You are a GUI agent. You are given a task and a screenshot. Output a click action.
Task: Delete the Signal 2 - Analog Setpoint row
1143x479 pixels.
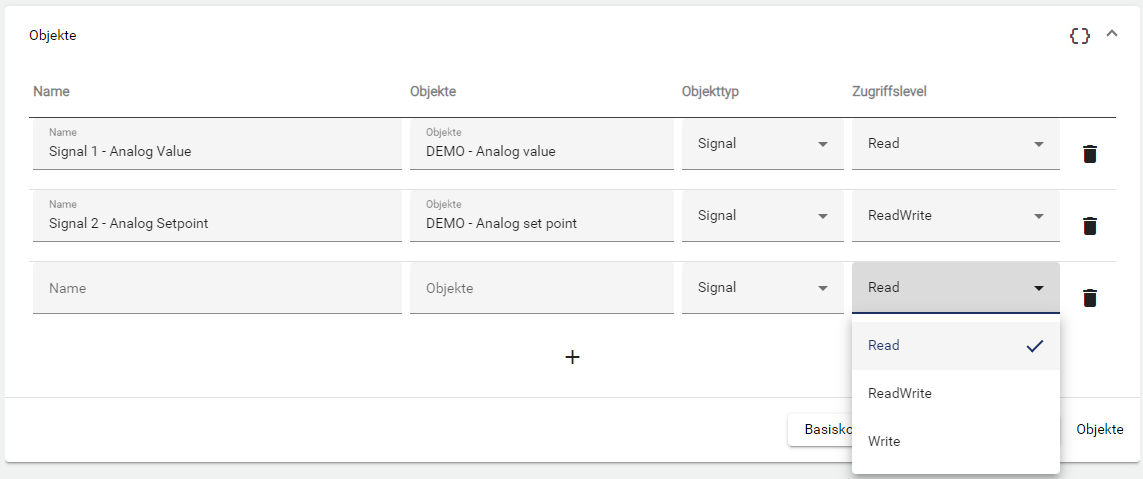point(1090,226)
